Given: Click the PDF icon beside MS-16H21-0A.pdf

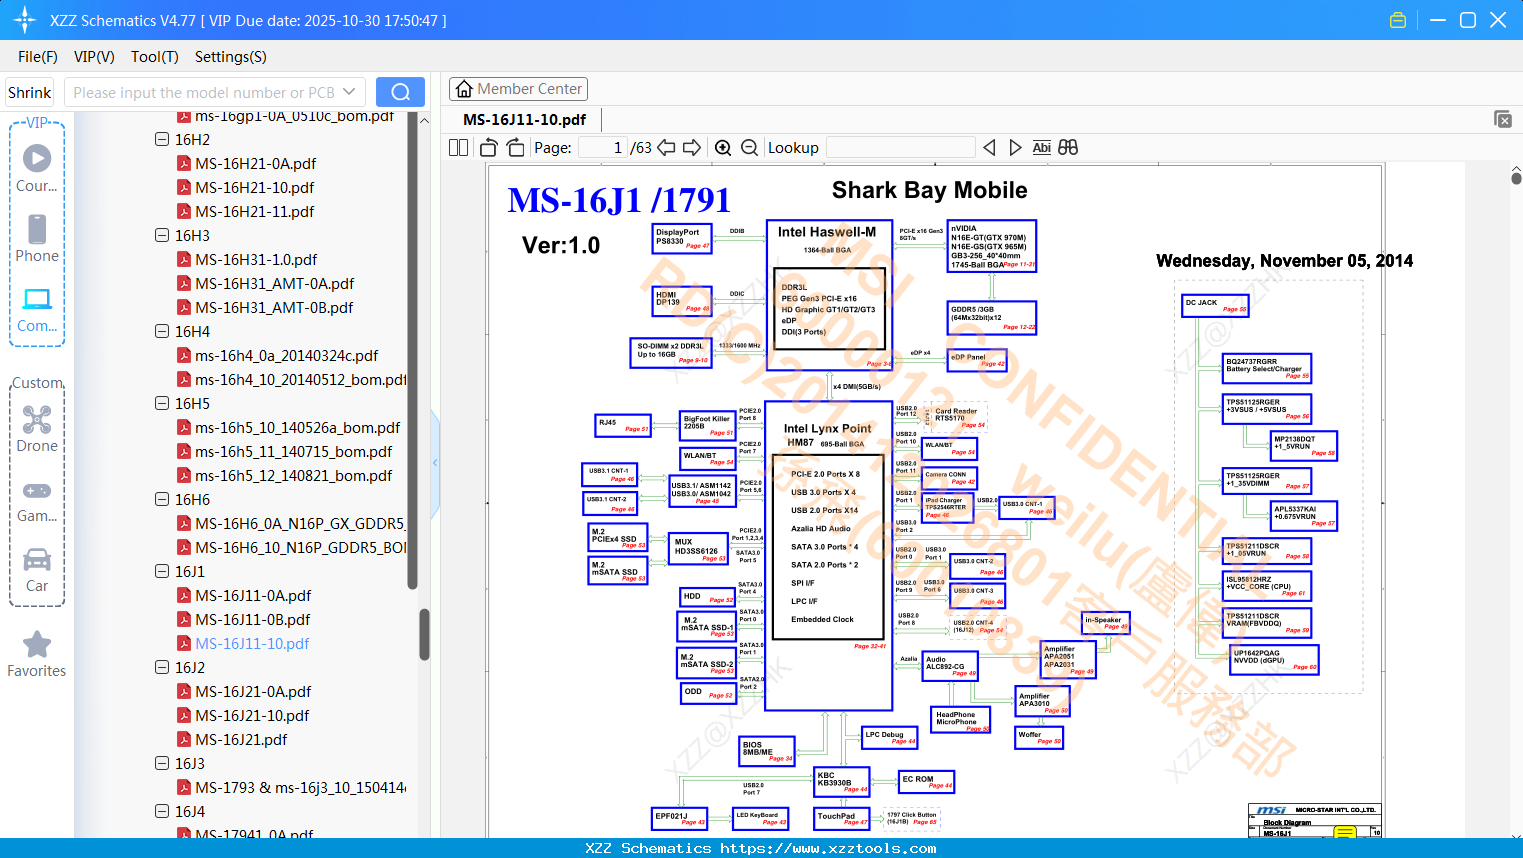Looking at the screenshot, I should pos(184,163).
